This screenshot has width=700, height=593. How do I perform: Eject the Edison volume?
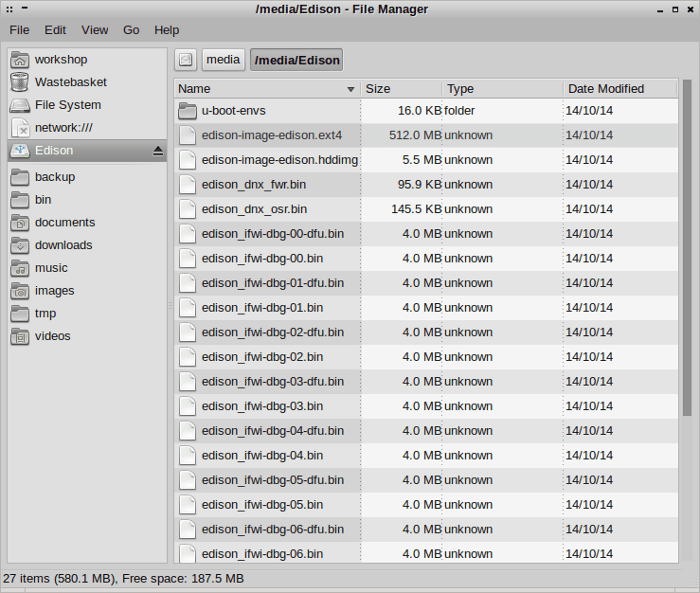click(x=158, y=151)
